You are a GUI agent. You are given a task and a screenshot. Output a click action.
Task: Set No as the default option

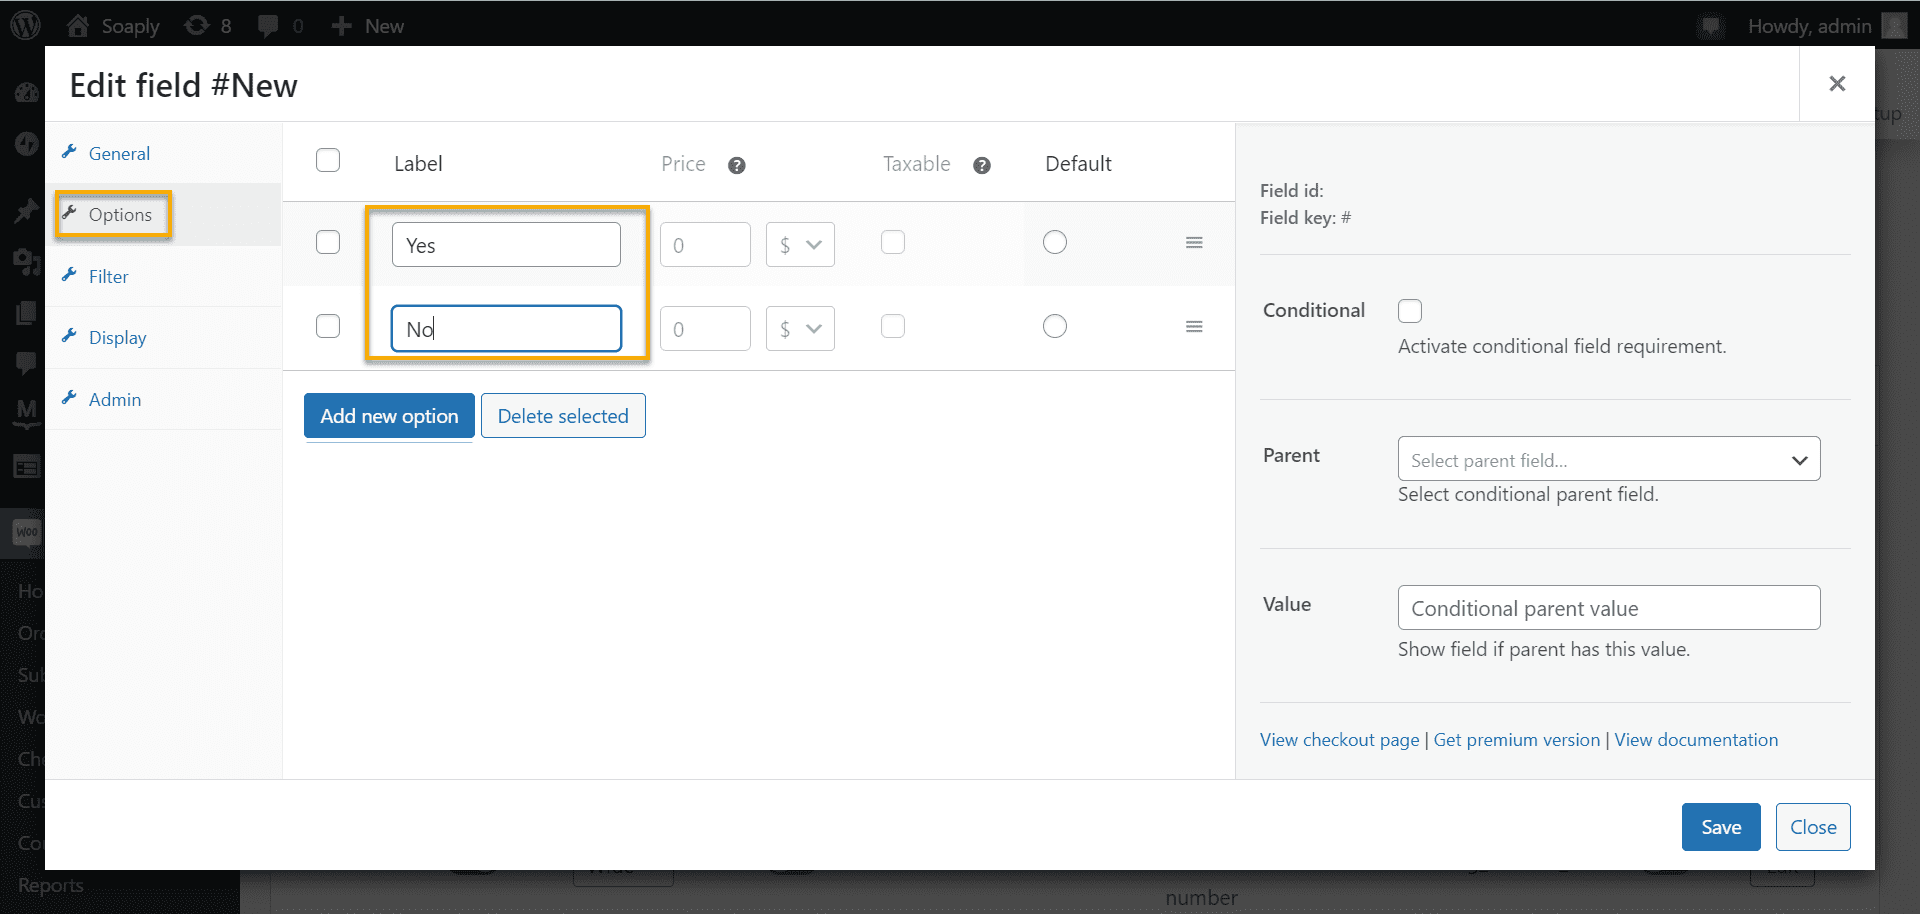1055,326
